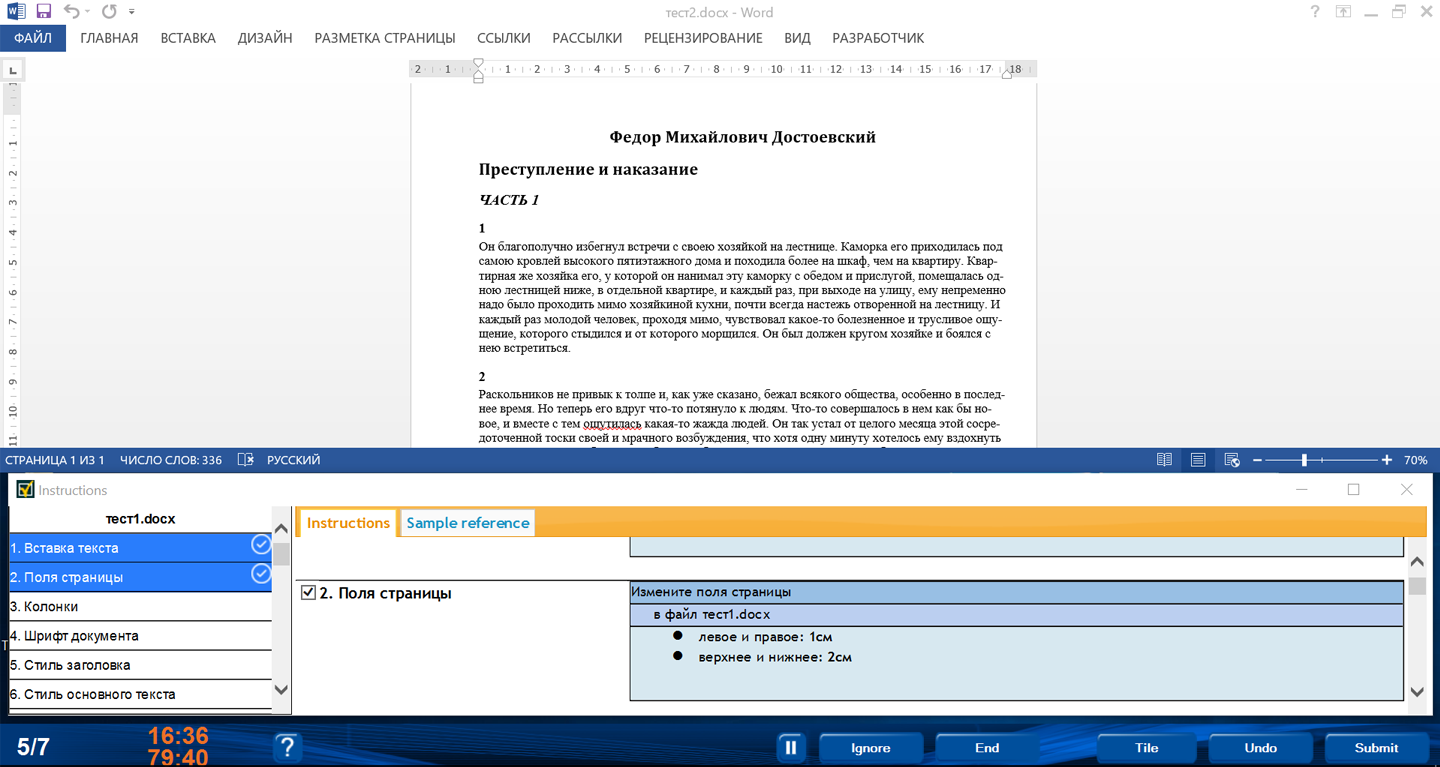This screenshot has height=767, width=1440.
Task: Click the Ignore button
Action: click(x=870, y=747)
